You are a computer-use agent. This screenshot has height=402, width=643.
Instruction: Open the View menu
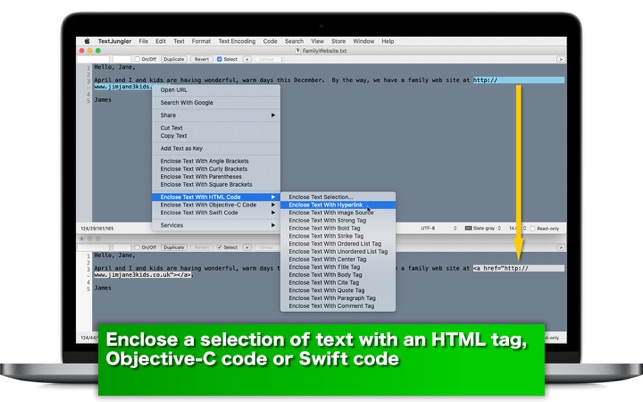point(317,41)
